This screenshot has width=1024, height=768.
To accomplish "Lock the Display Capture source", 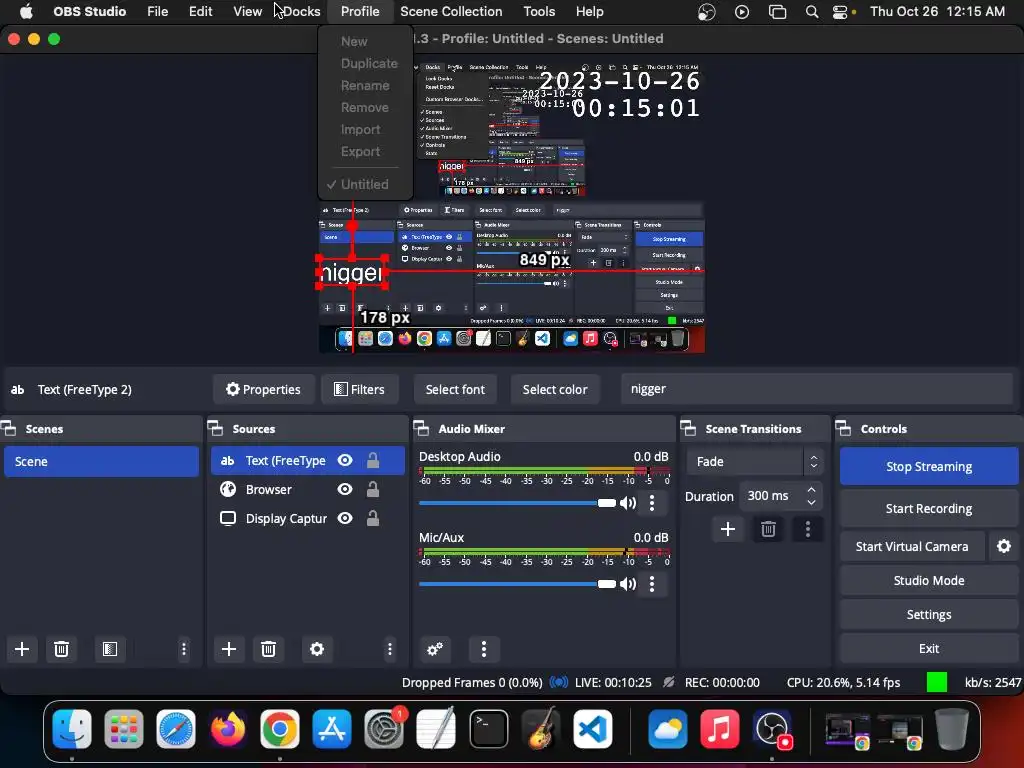I will pos(373,518).
